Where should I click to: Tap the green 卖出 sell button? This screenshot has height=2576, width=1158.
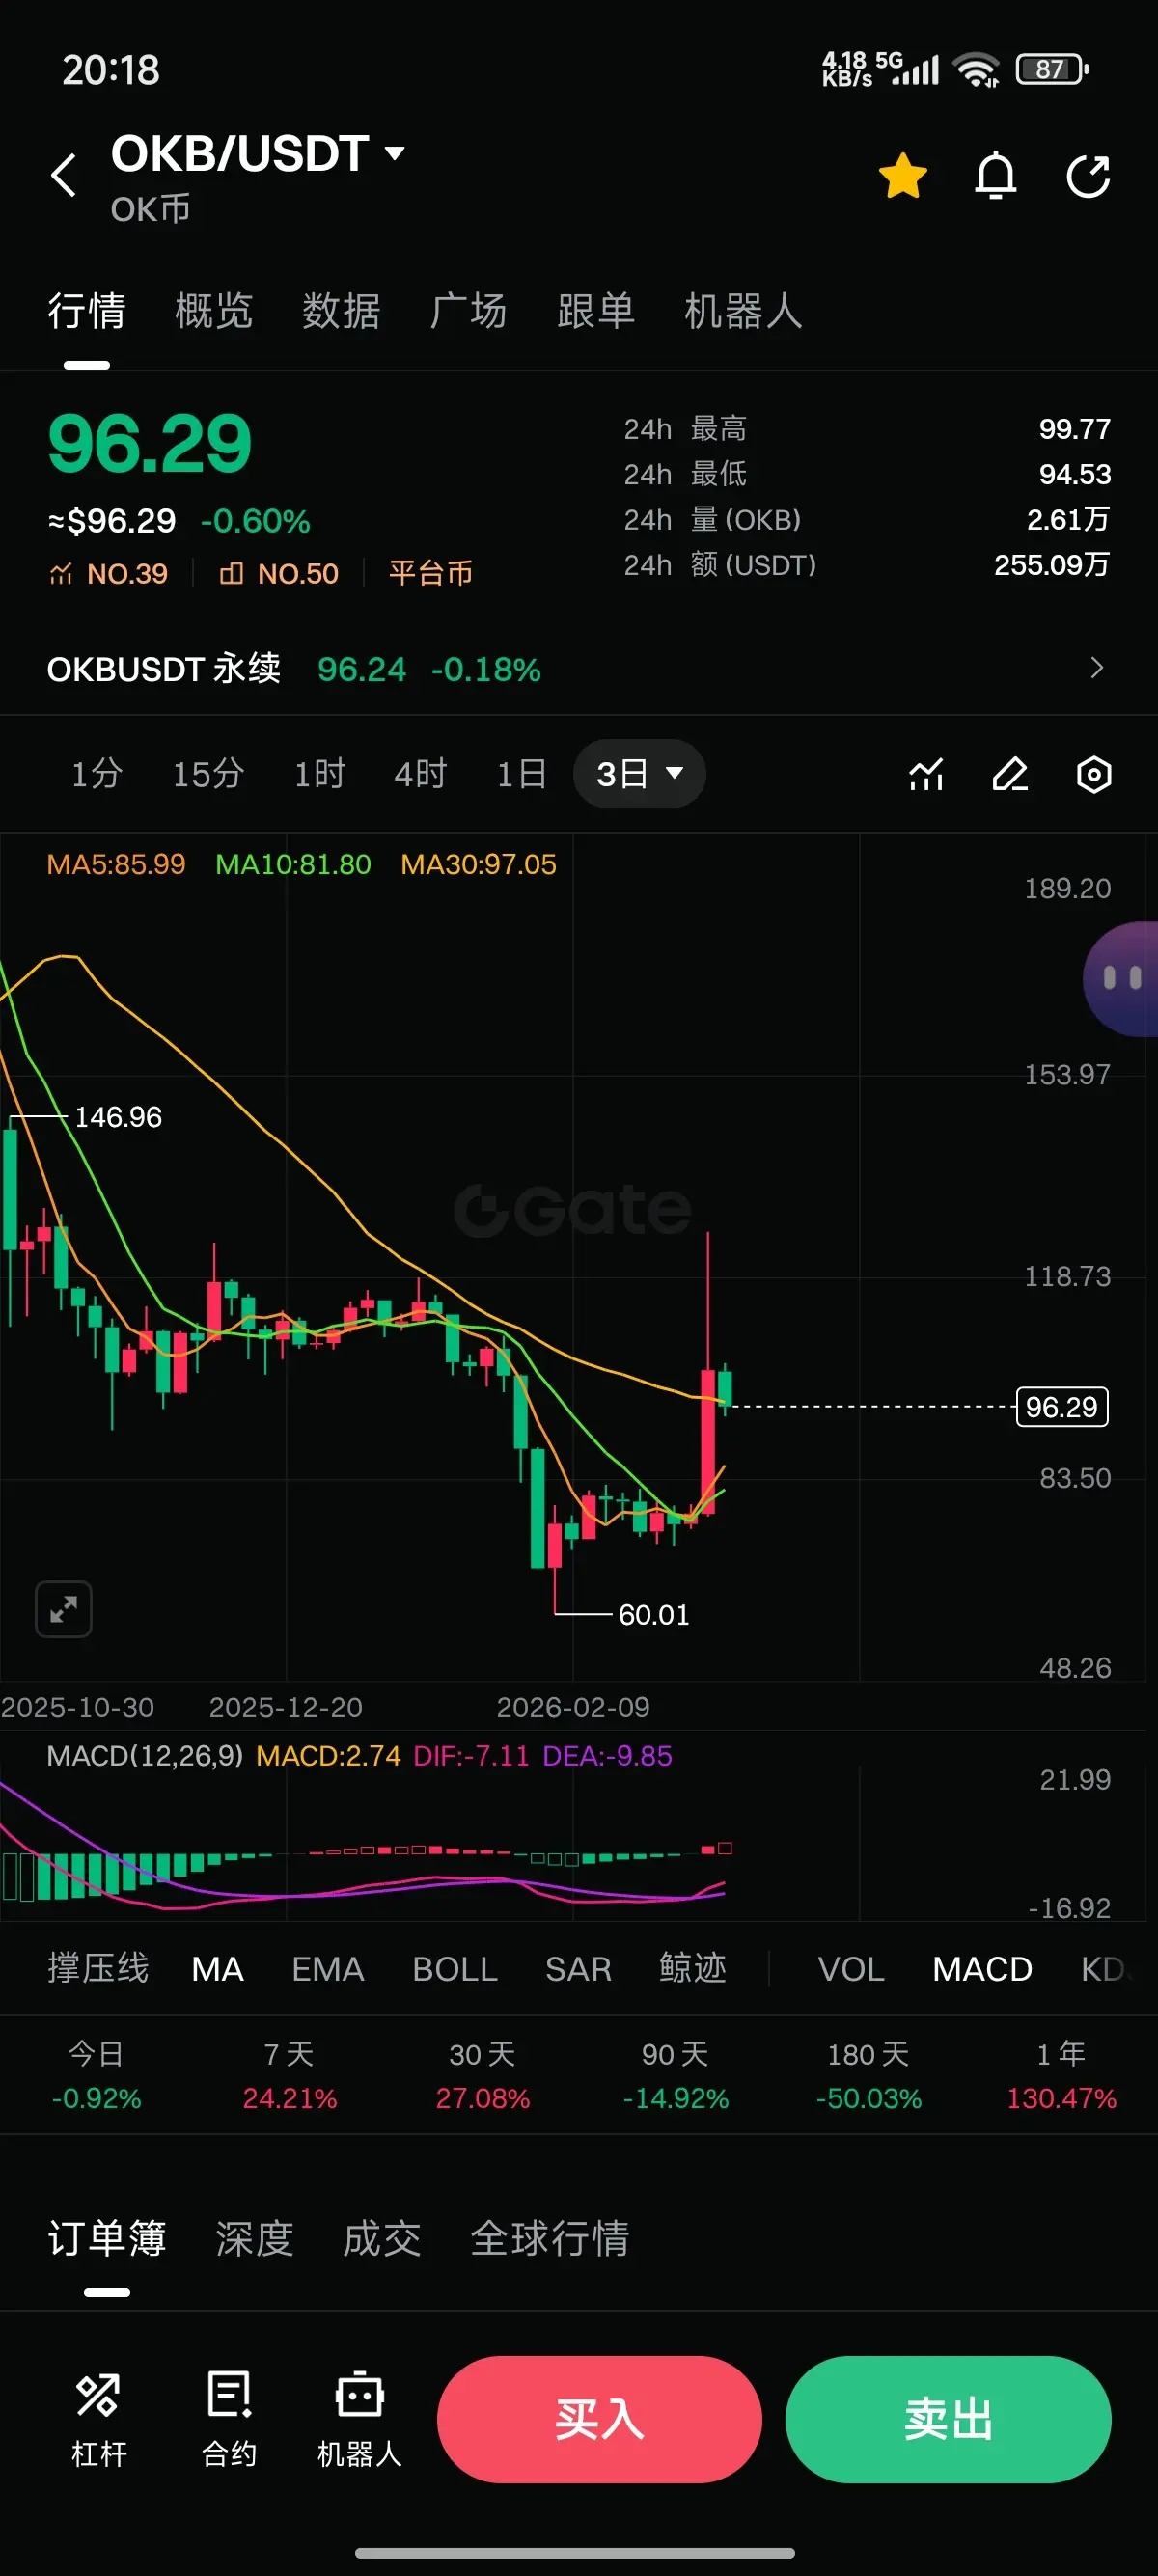[x=948, y=2419]
